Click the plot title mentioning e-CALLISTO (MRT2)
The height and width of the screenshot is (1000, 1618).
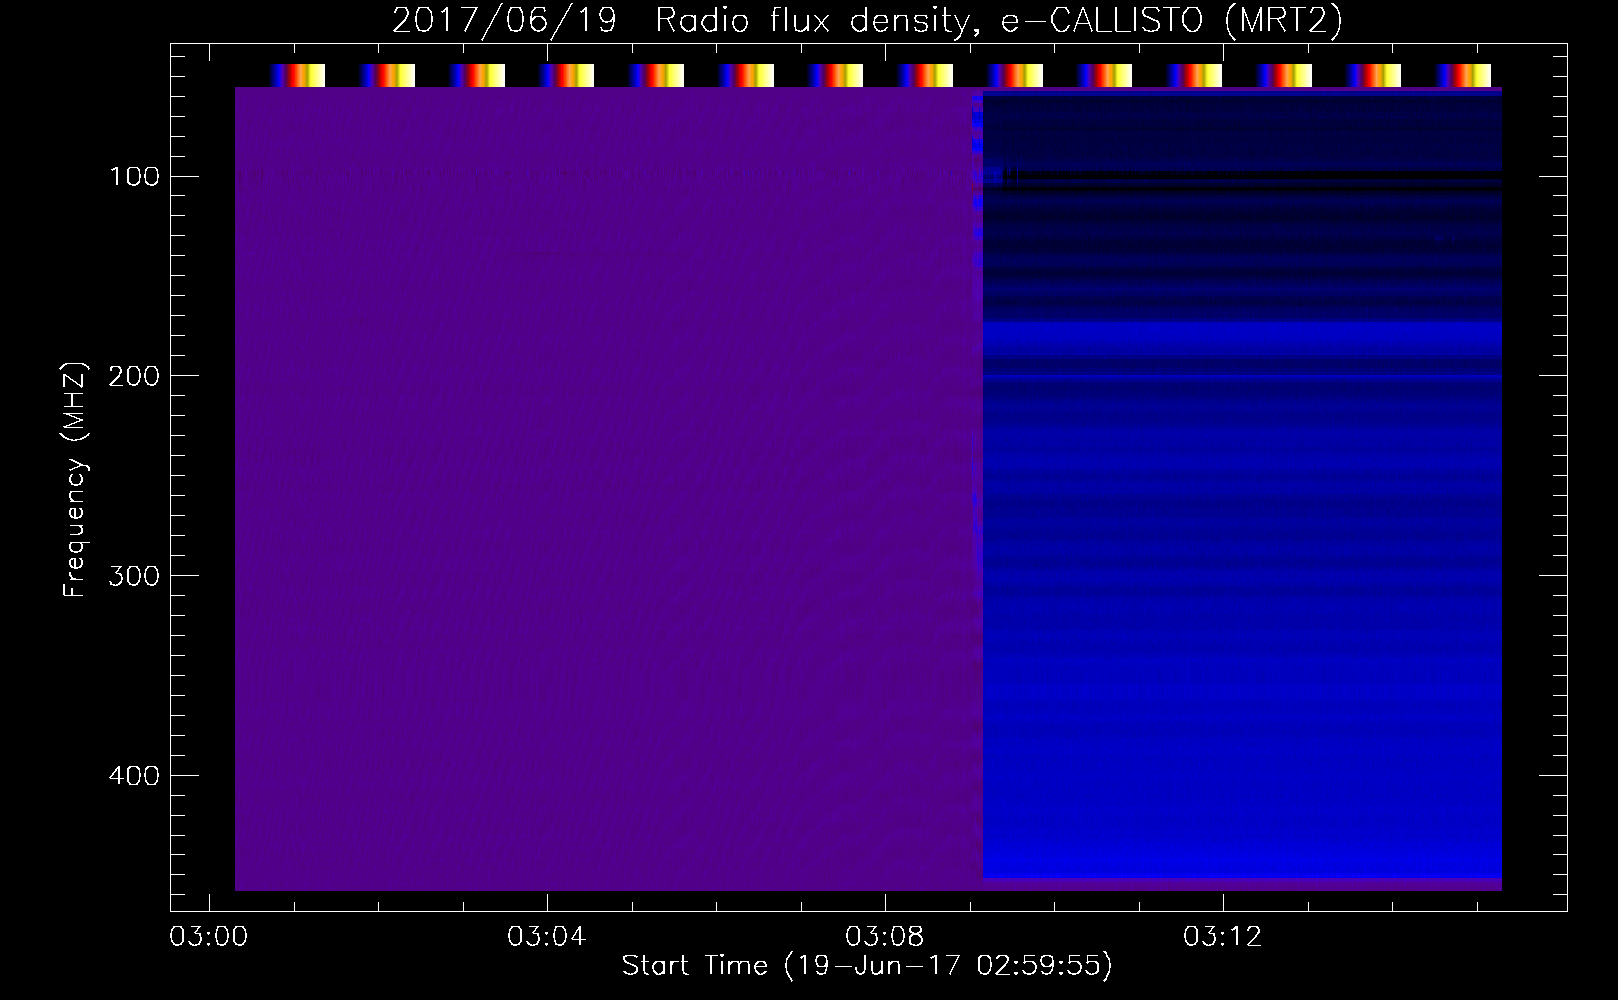[x=867, y=21]
